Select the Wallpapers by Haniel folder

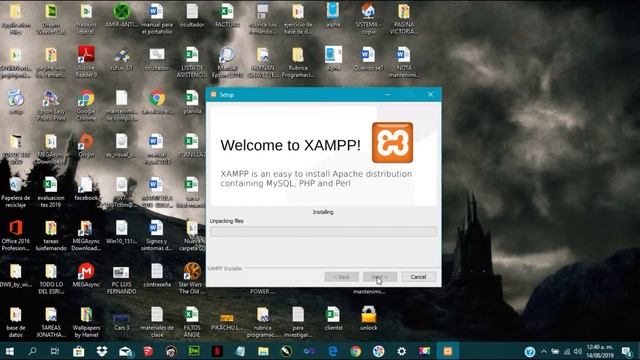86,322
